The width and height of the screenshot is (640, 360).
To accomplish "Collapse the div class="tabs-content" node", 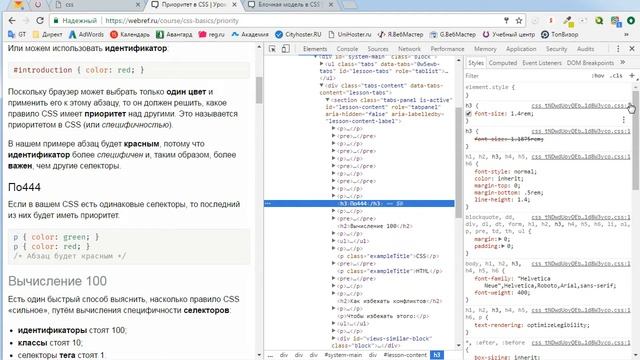I will coord(322,85).
